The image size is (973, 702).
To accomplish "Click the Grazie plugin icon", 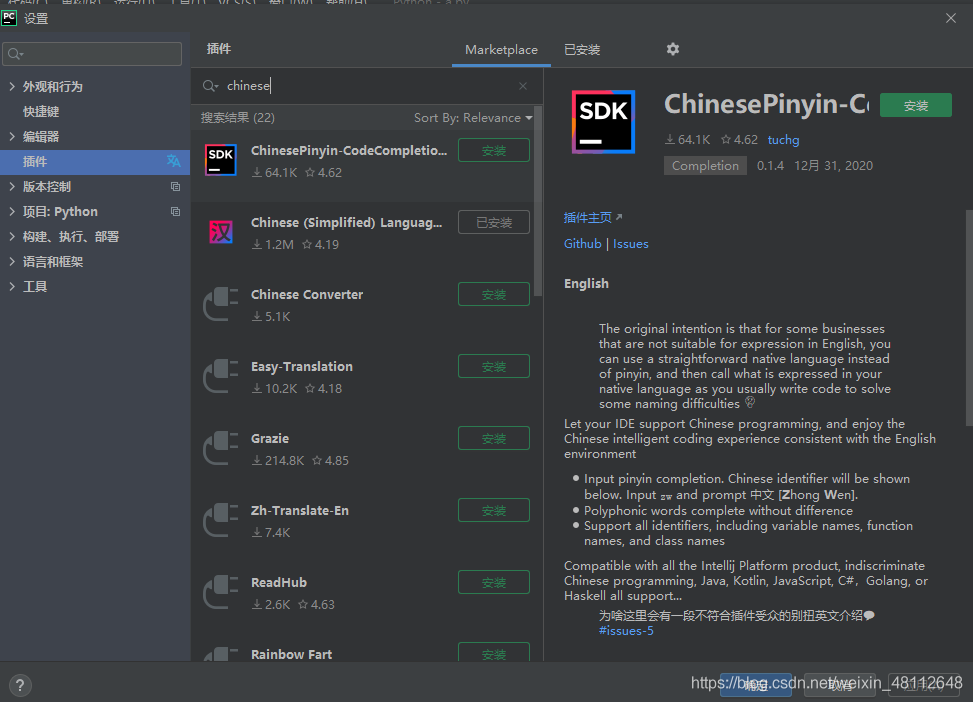I will click(x=221, y=448).
